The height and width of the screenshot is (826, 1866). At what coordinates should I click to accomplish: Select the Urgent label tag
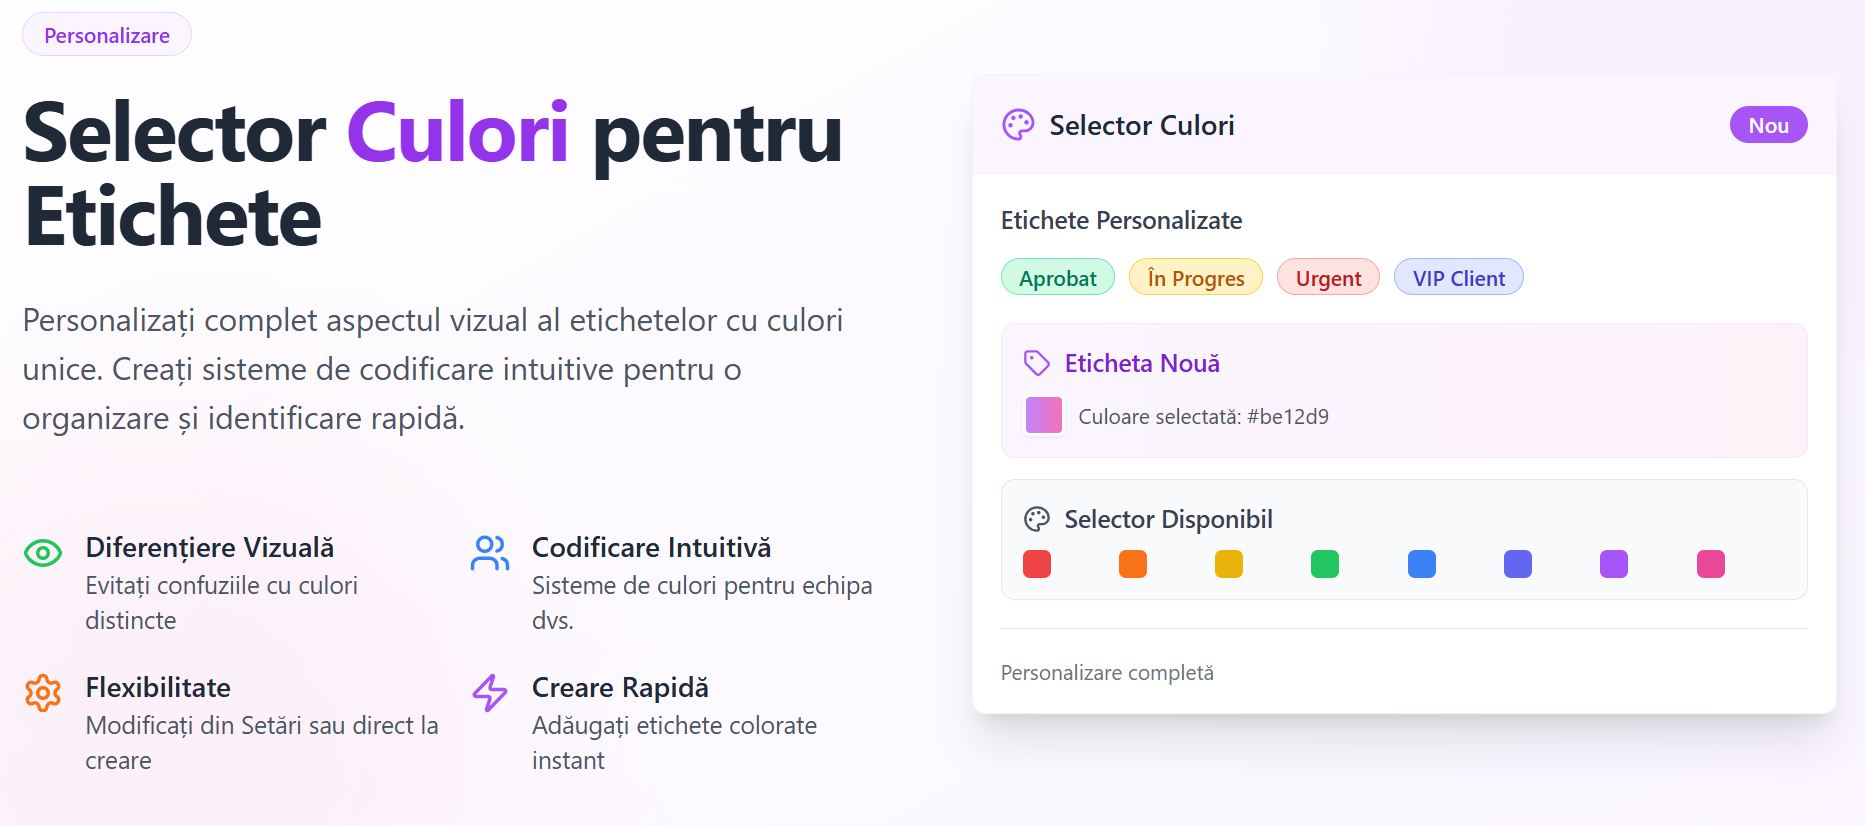[x=1328, y=278]
